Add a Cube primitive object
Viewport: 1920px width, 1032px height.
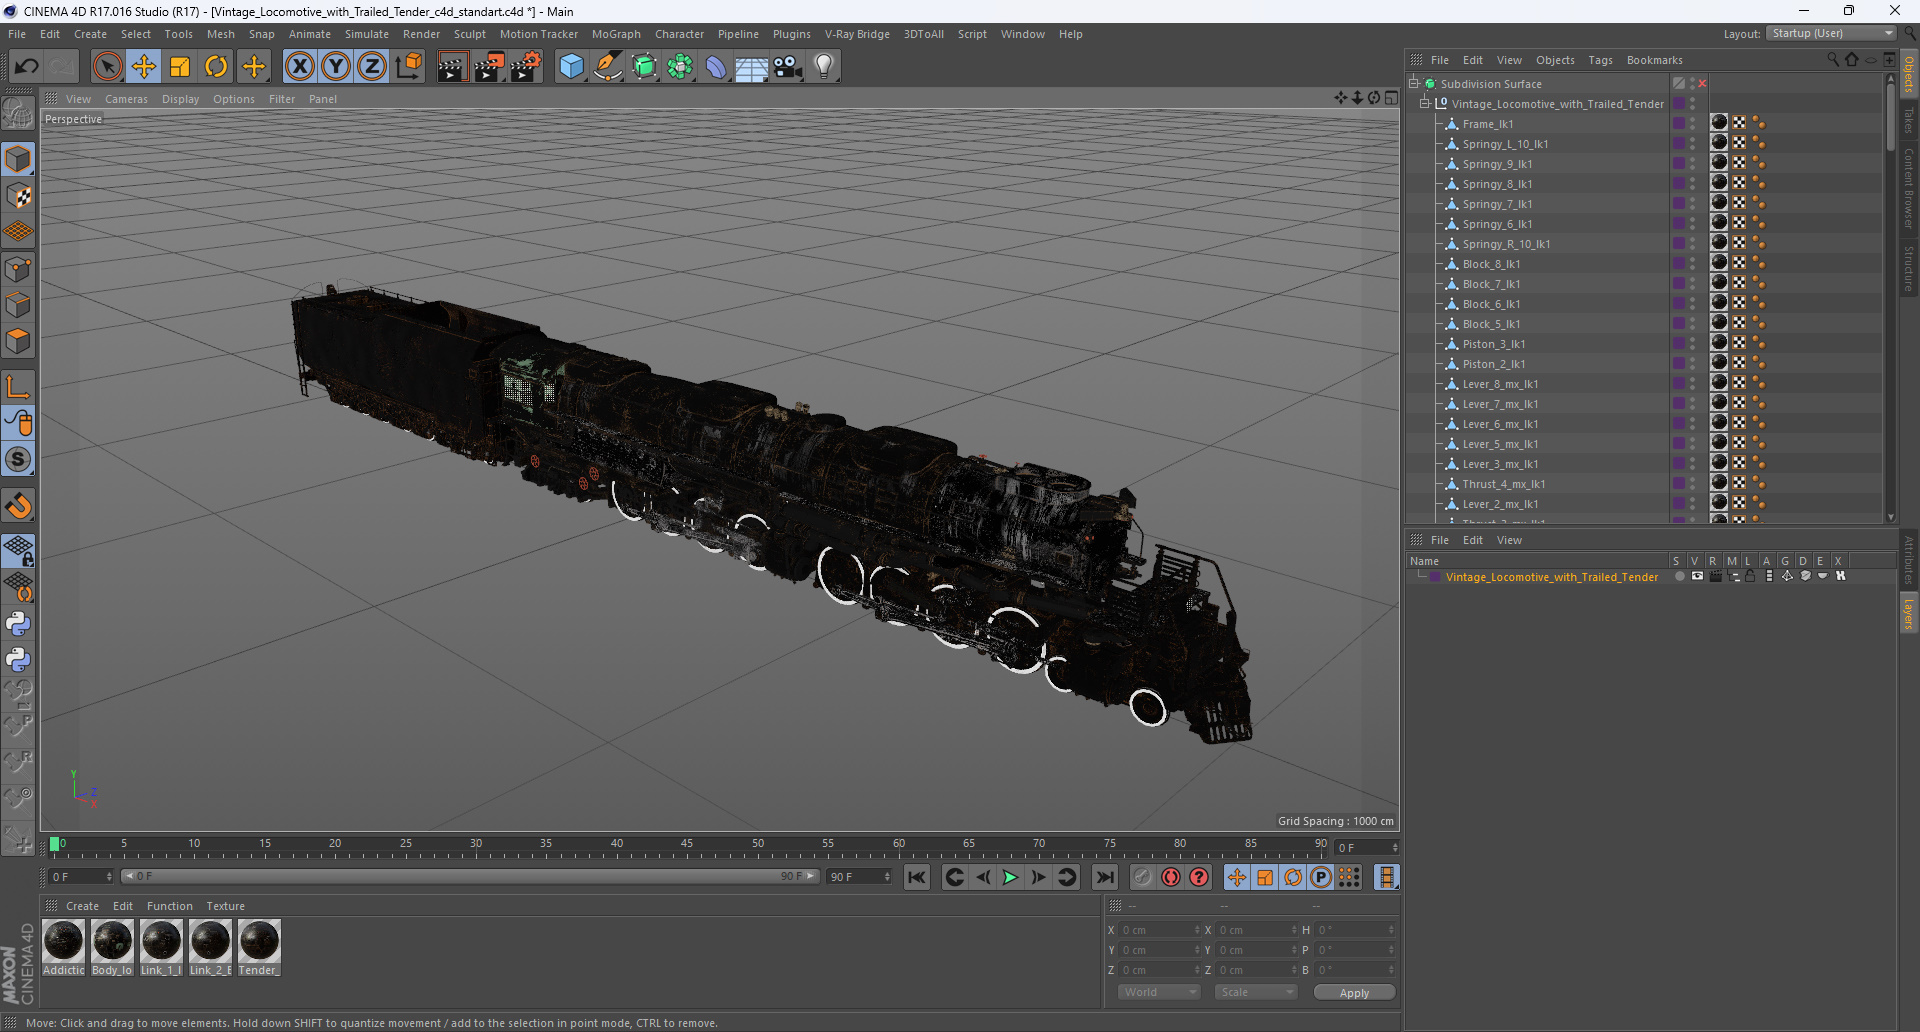(572, 67)
